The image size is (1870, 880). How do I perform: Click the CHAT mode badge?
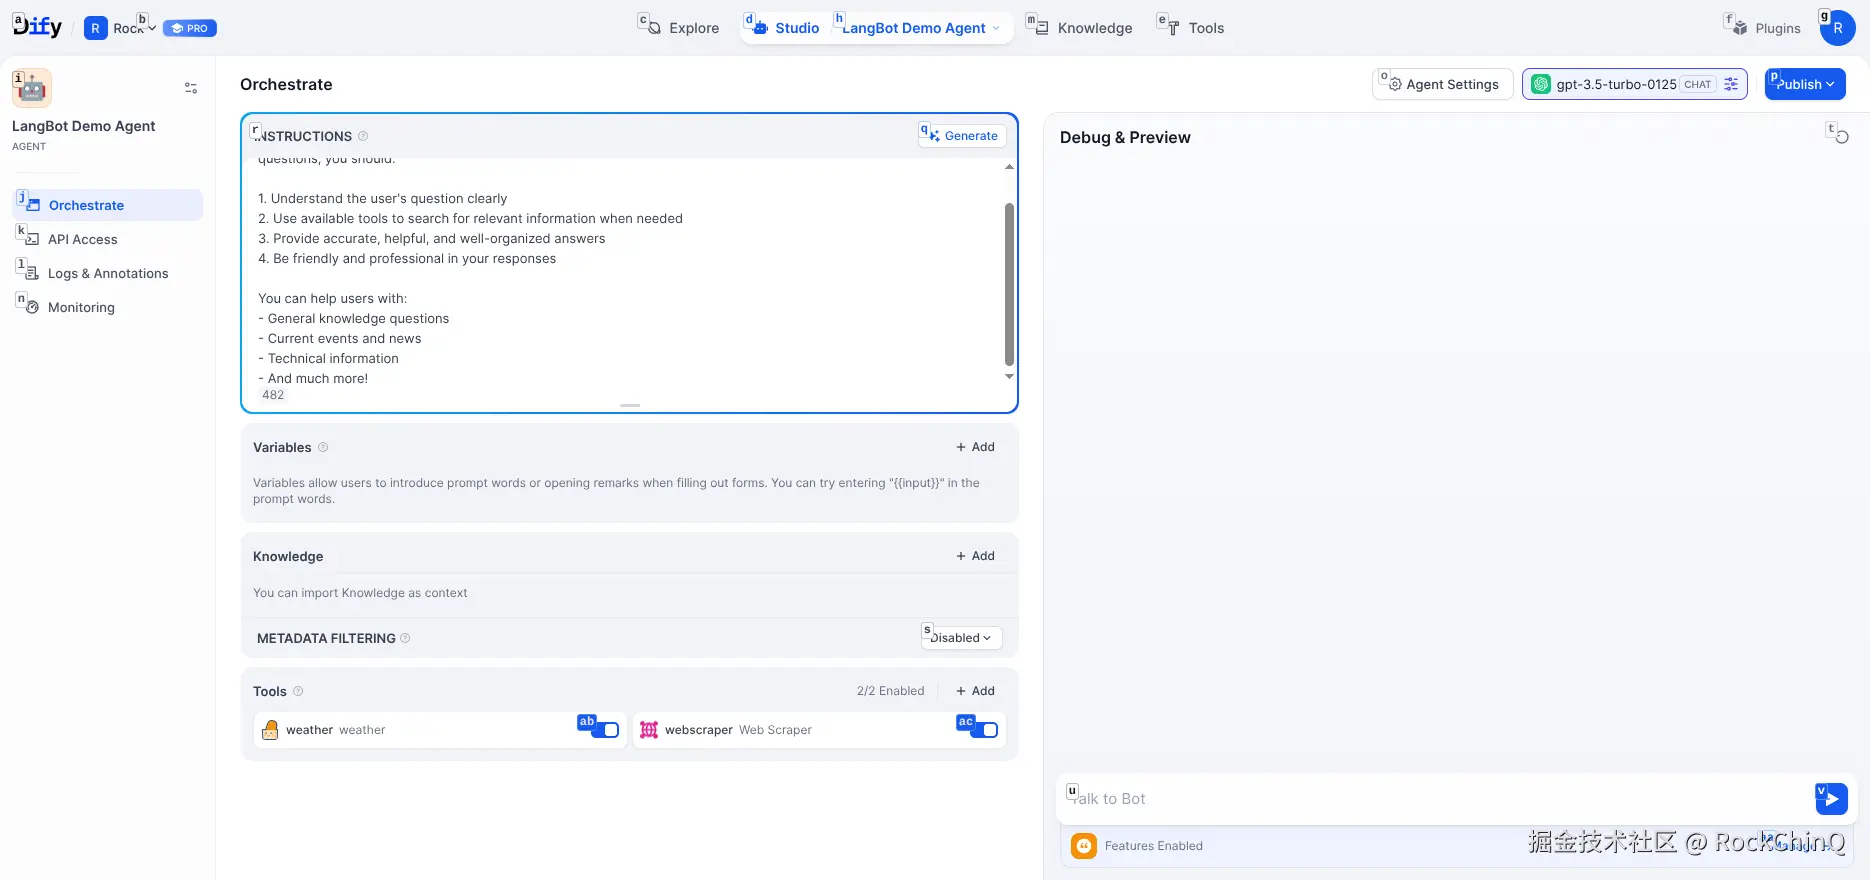point(1698,84)
